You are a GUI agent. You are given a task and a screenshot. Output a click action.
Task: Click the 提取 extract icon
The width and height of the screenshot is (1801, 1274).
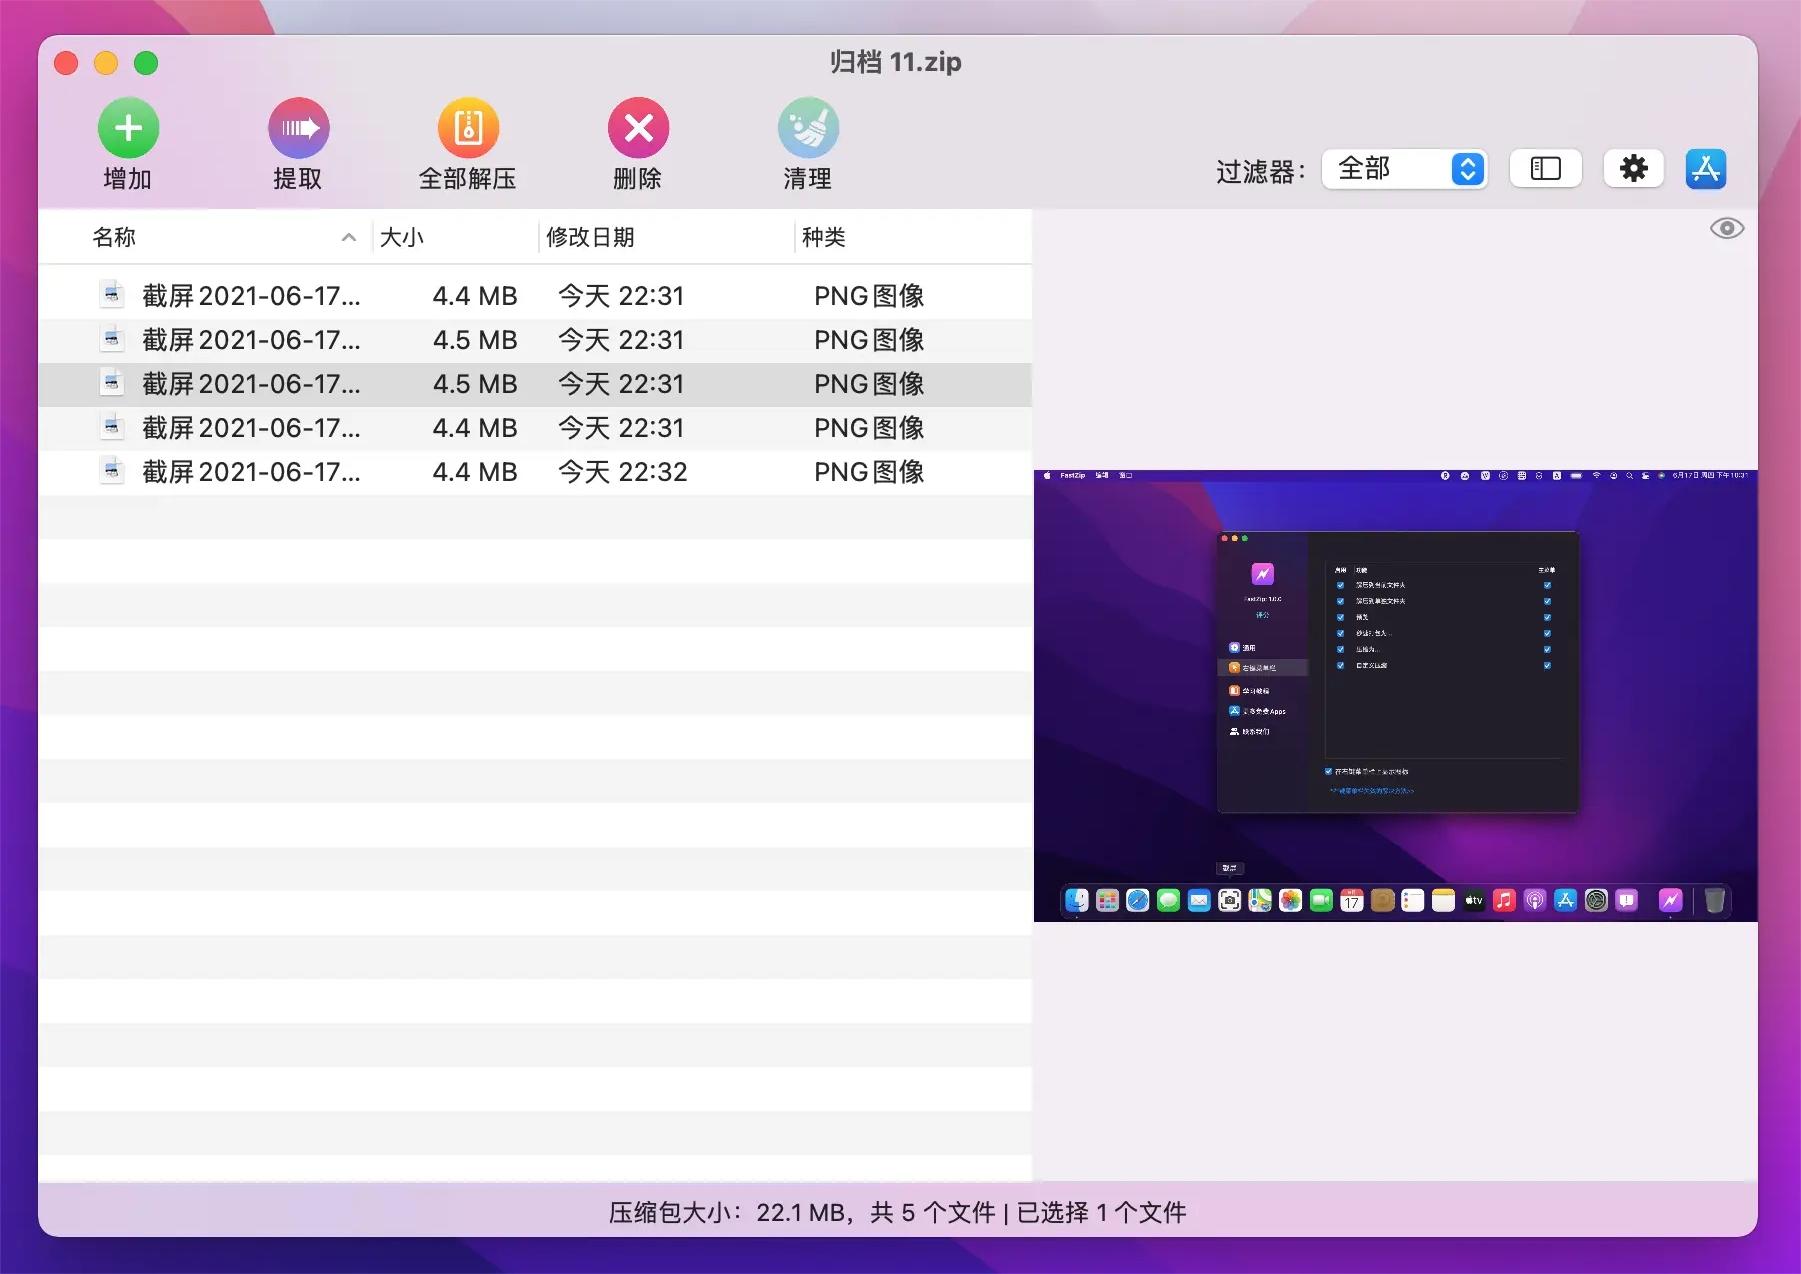(x=298, y=128)
